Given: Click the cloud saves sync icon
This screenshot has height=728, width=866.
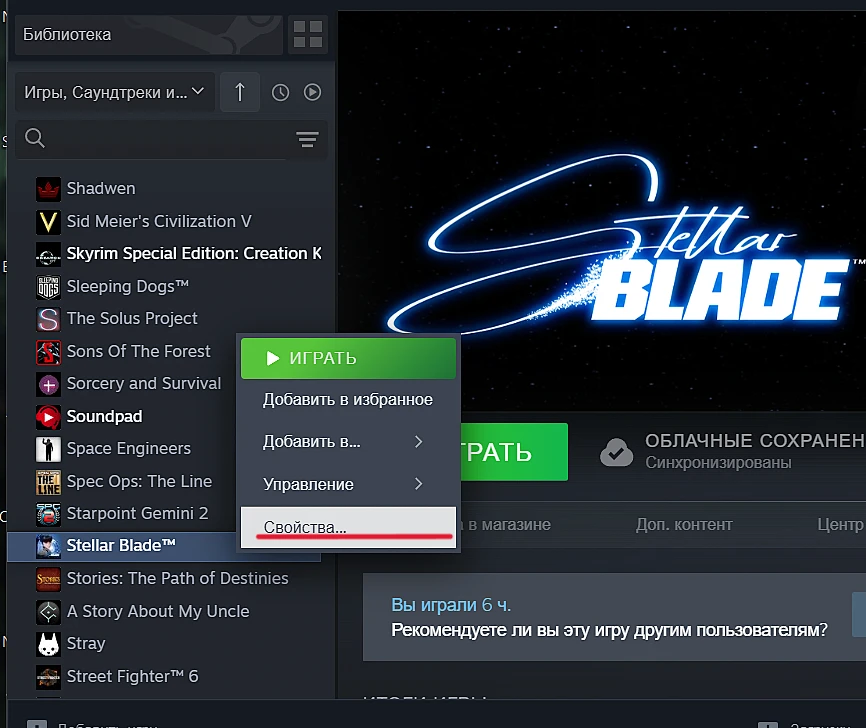Looking at the screenshot, I should (617, 452).
